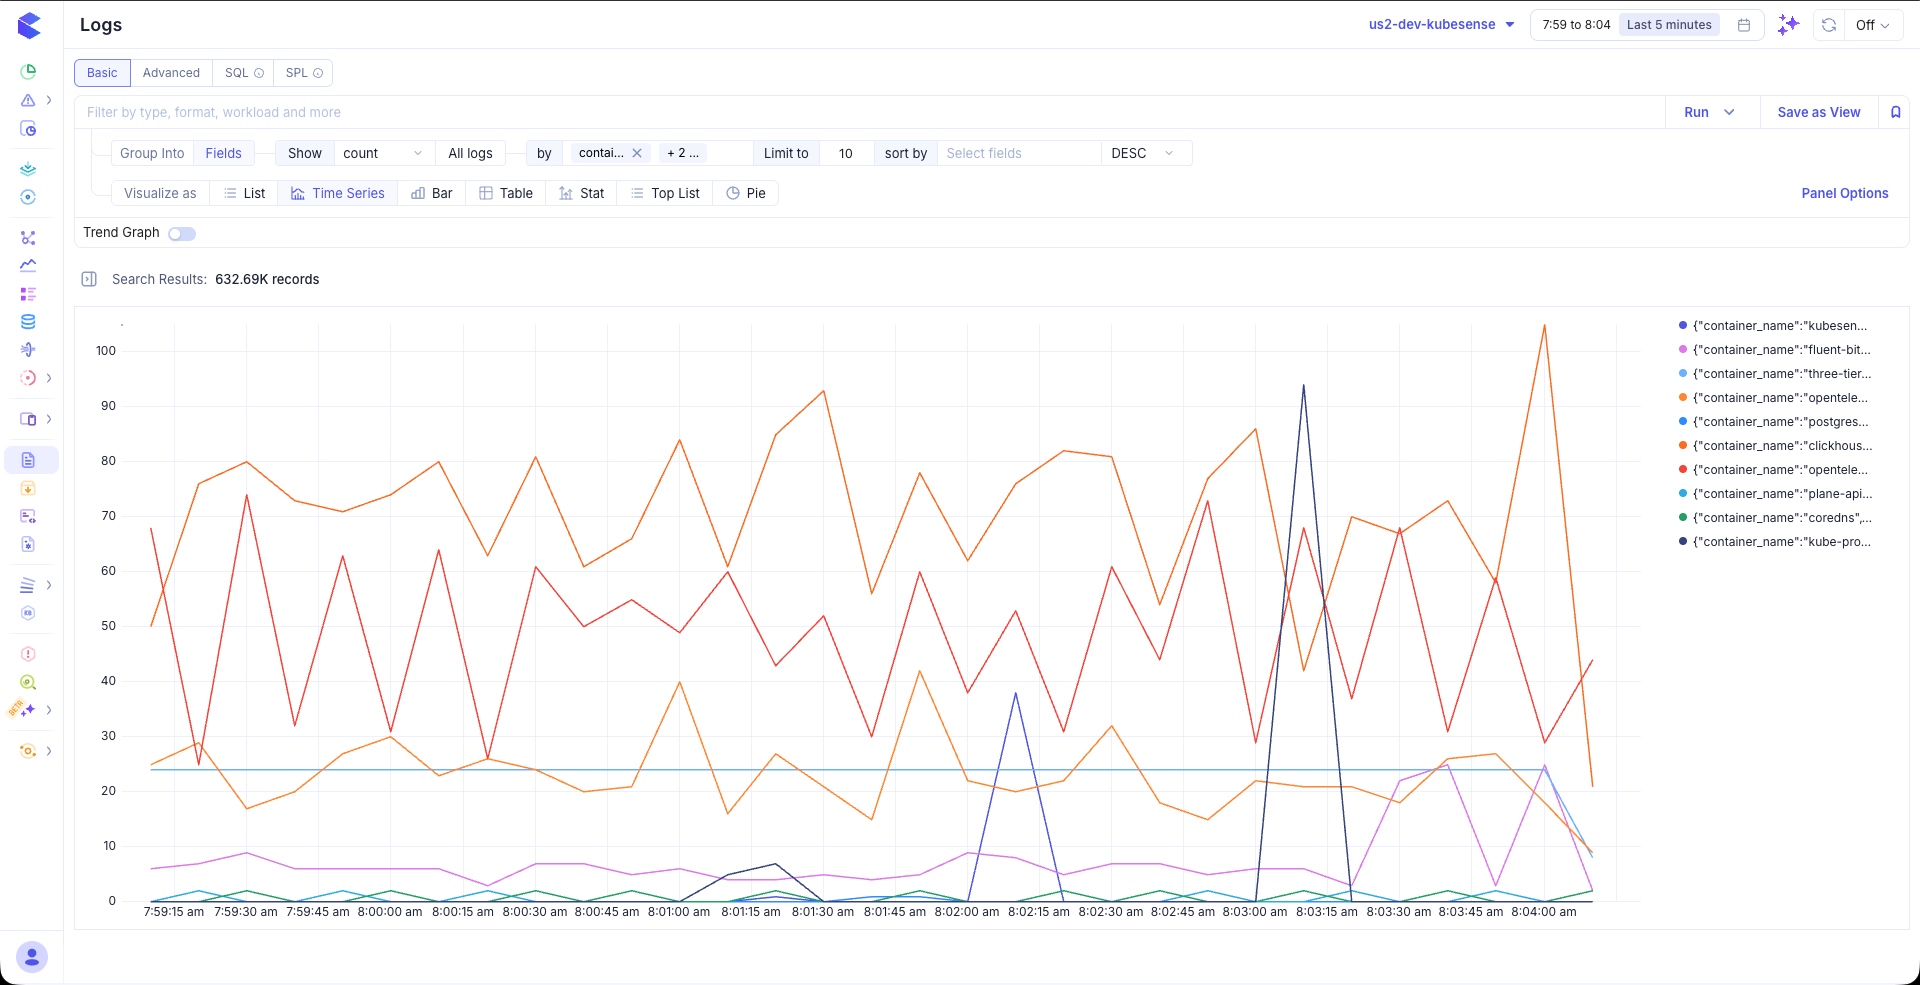Open the Select fields sort dropdown

(x=1018, y=153)
